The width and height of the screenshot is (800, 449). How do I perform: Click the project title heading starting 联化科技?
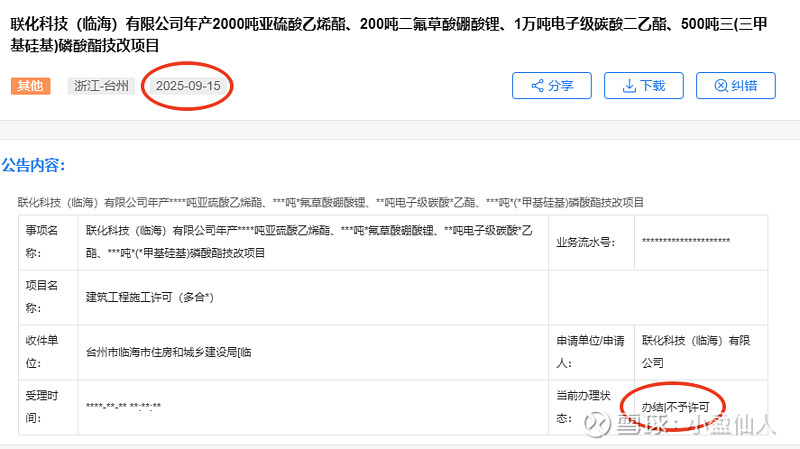(x=389, y=35)
